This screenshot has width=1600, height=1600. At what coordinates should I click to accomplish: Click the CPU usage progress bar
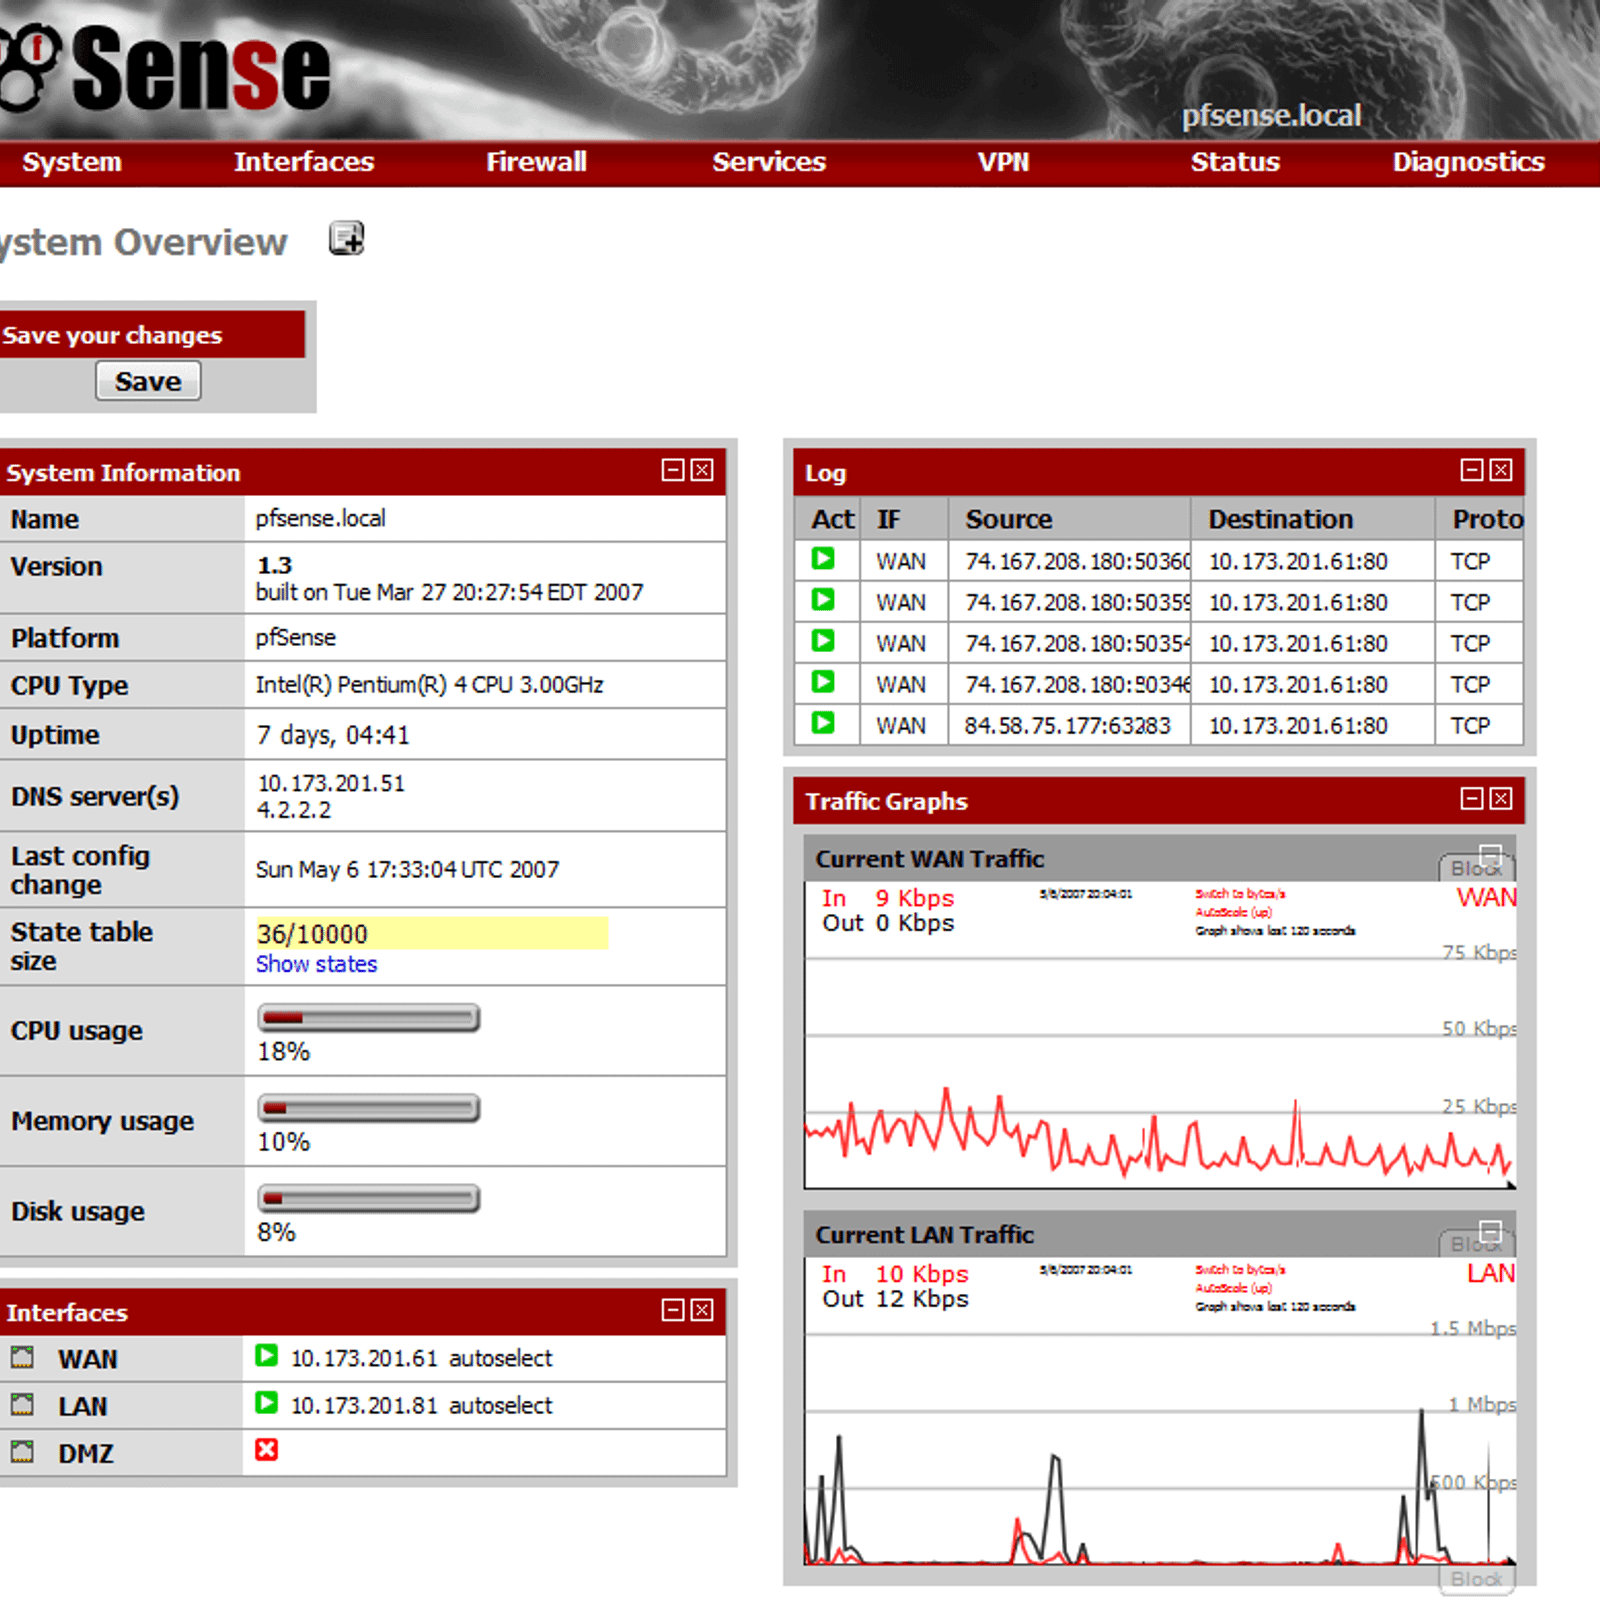(x=369, y=1018)
